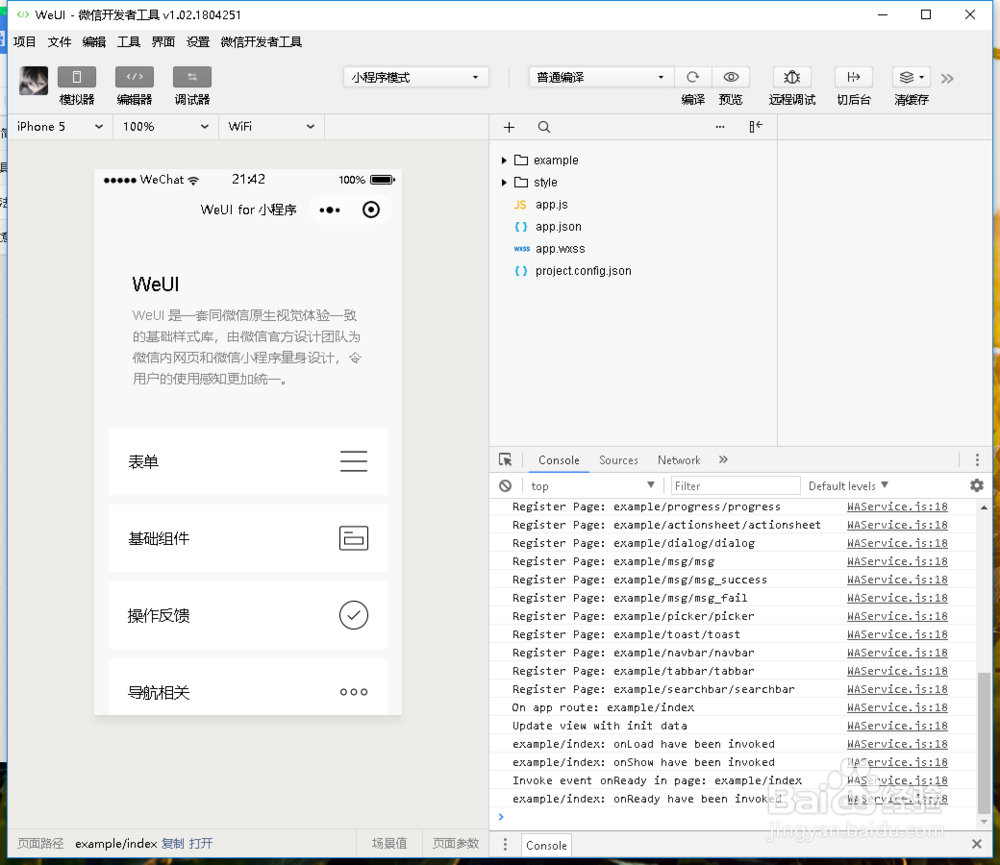The width and height of the screenshot is (1000, 865).
Task: Click the console scroll up arrow
Action: tap(984, 508)
